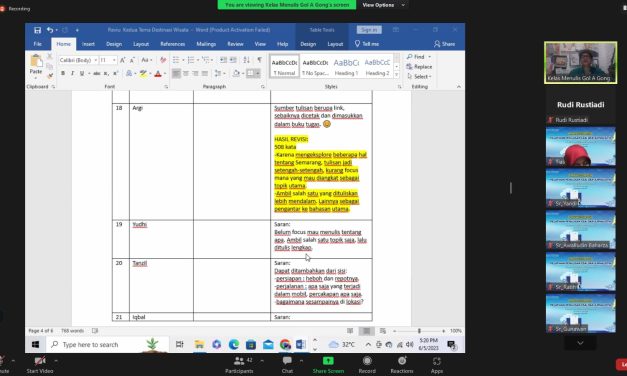Image resolution: width=627 pixels, height=376 pixels.
Task: Click the Increase Indent icon
Action: [x=233, y=60]
